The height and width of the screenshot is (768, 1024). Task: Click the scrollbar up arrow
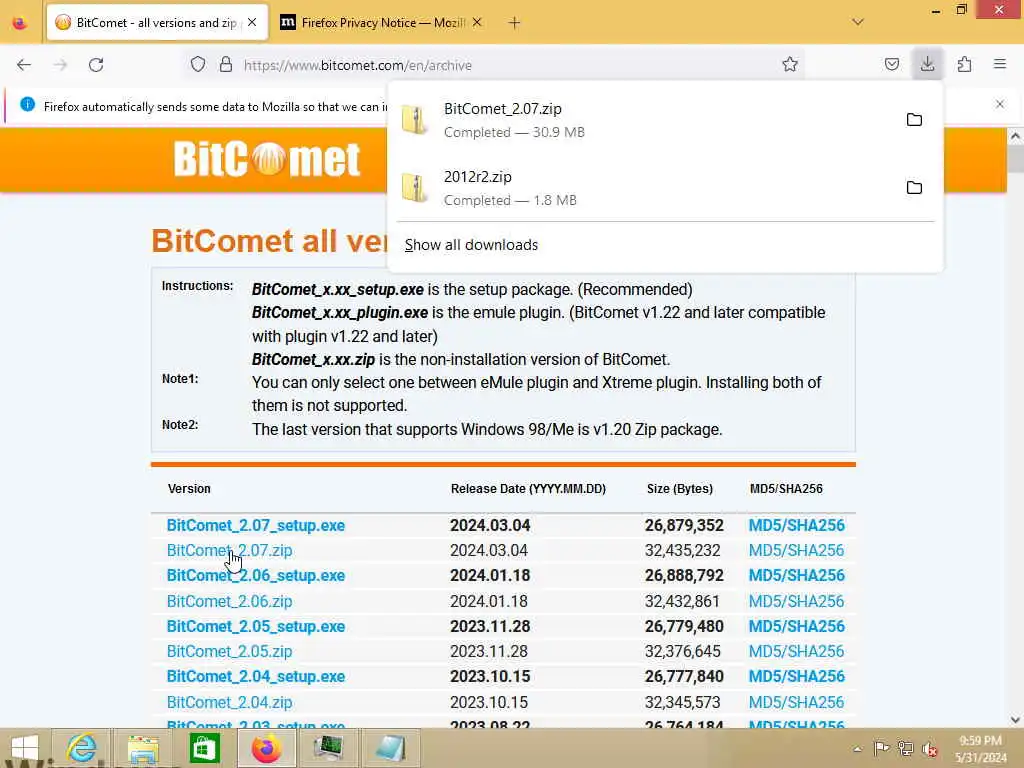pos(1015,136)
